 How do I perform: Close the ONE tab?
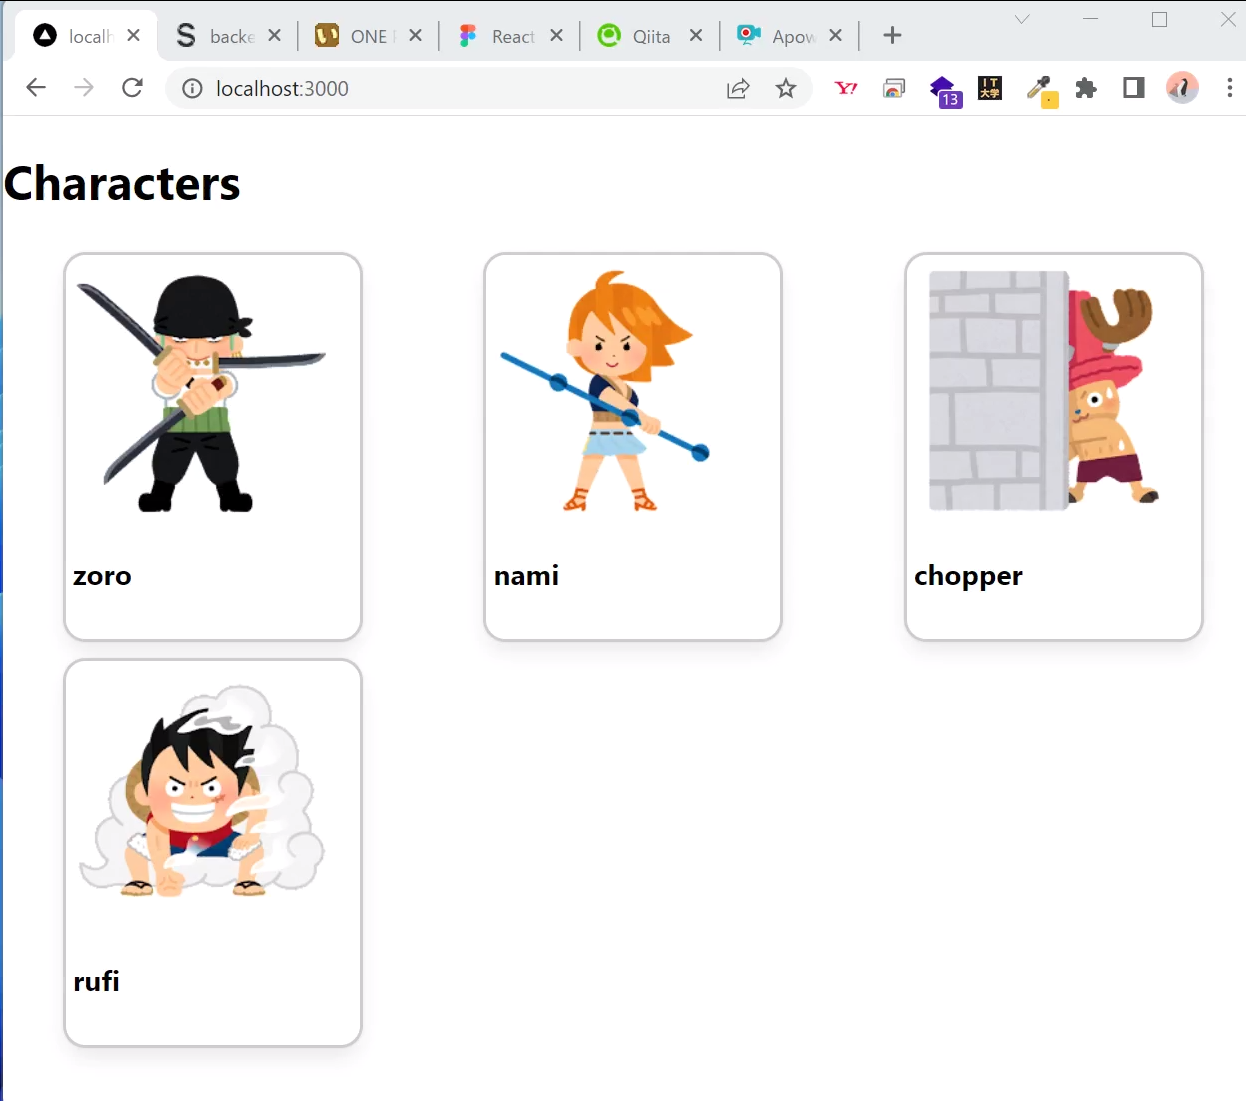[x=416, y=36]
